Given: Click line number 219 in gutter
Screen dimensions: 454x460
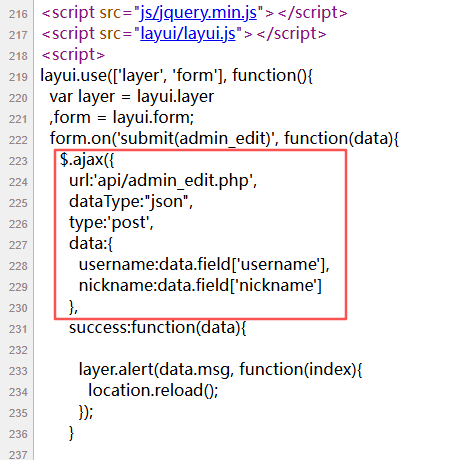Looking at the screenshot, I should pos(18,77).
